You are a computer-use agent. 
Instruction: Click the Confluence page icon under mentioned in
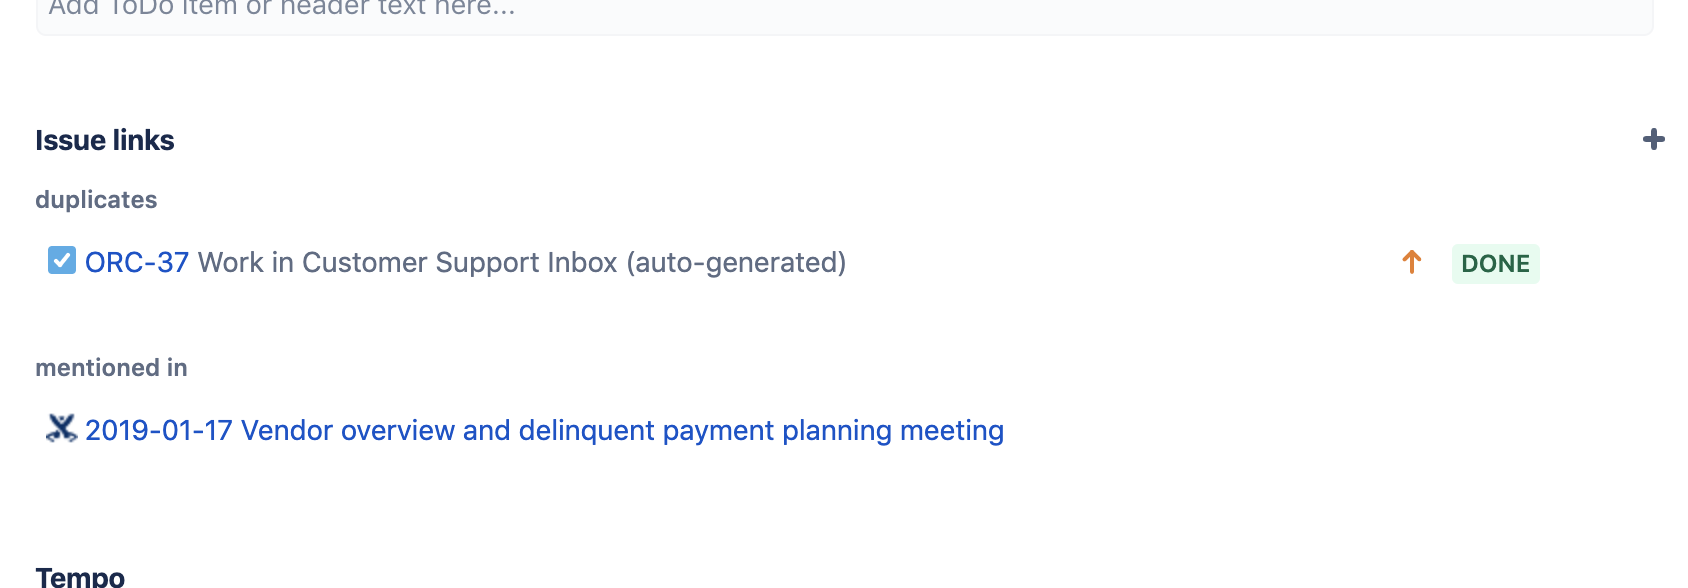point(61,429)
